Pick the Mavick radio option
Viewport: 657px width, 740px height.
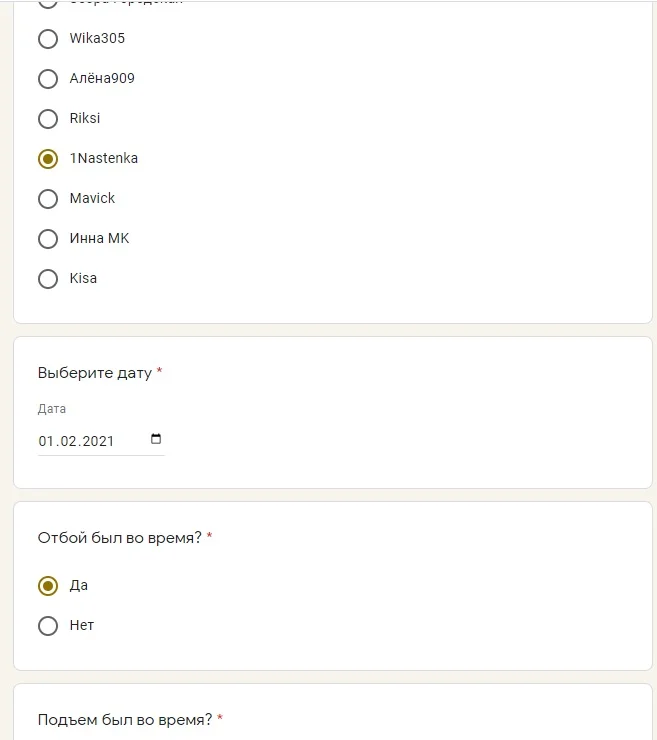(48, 199)
